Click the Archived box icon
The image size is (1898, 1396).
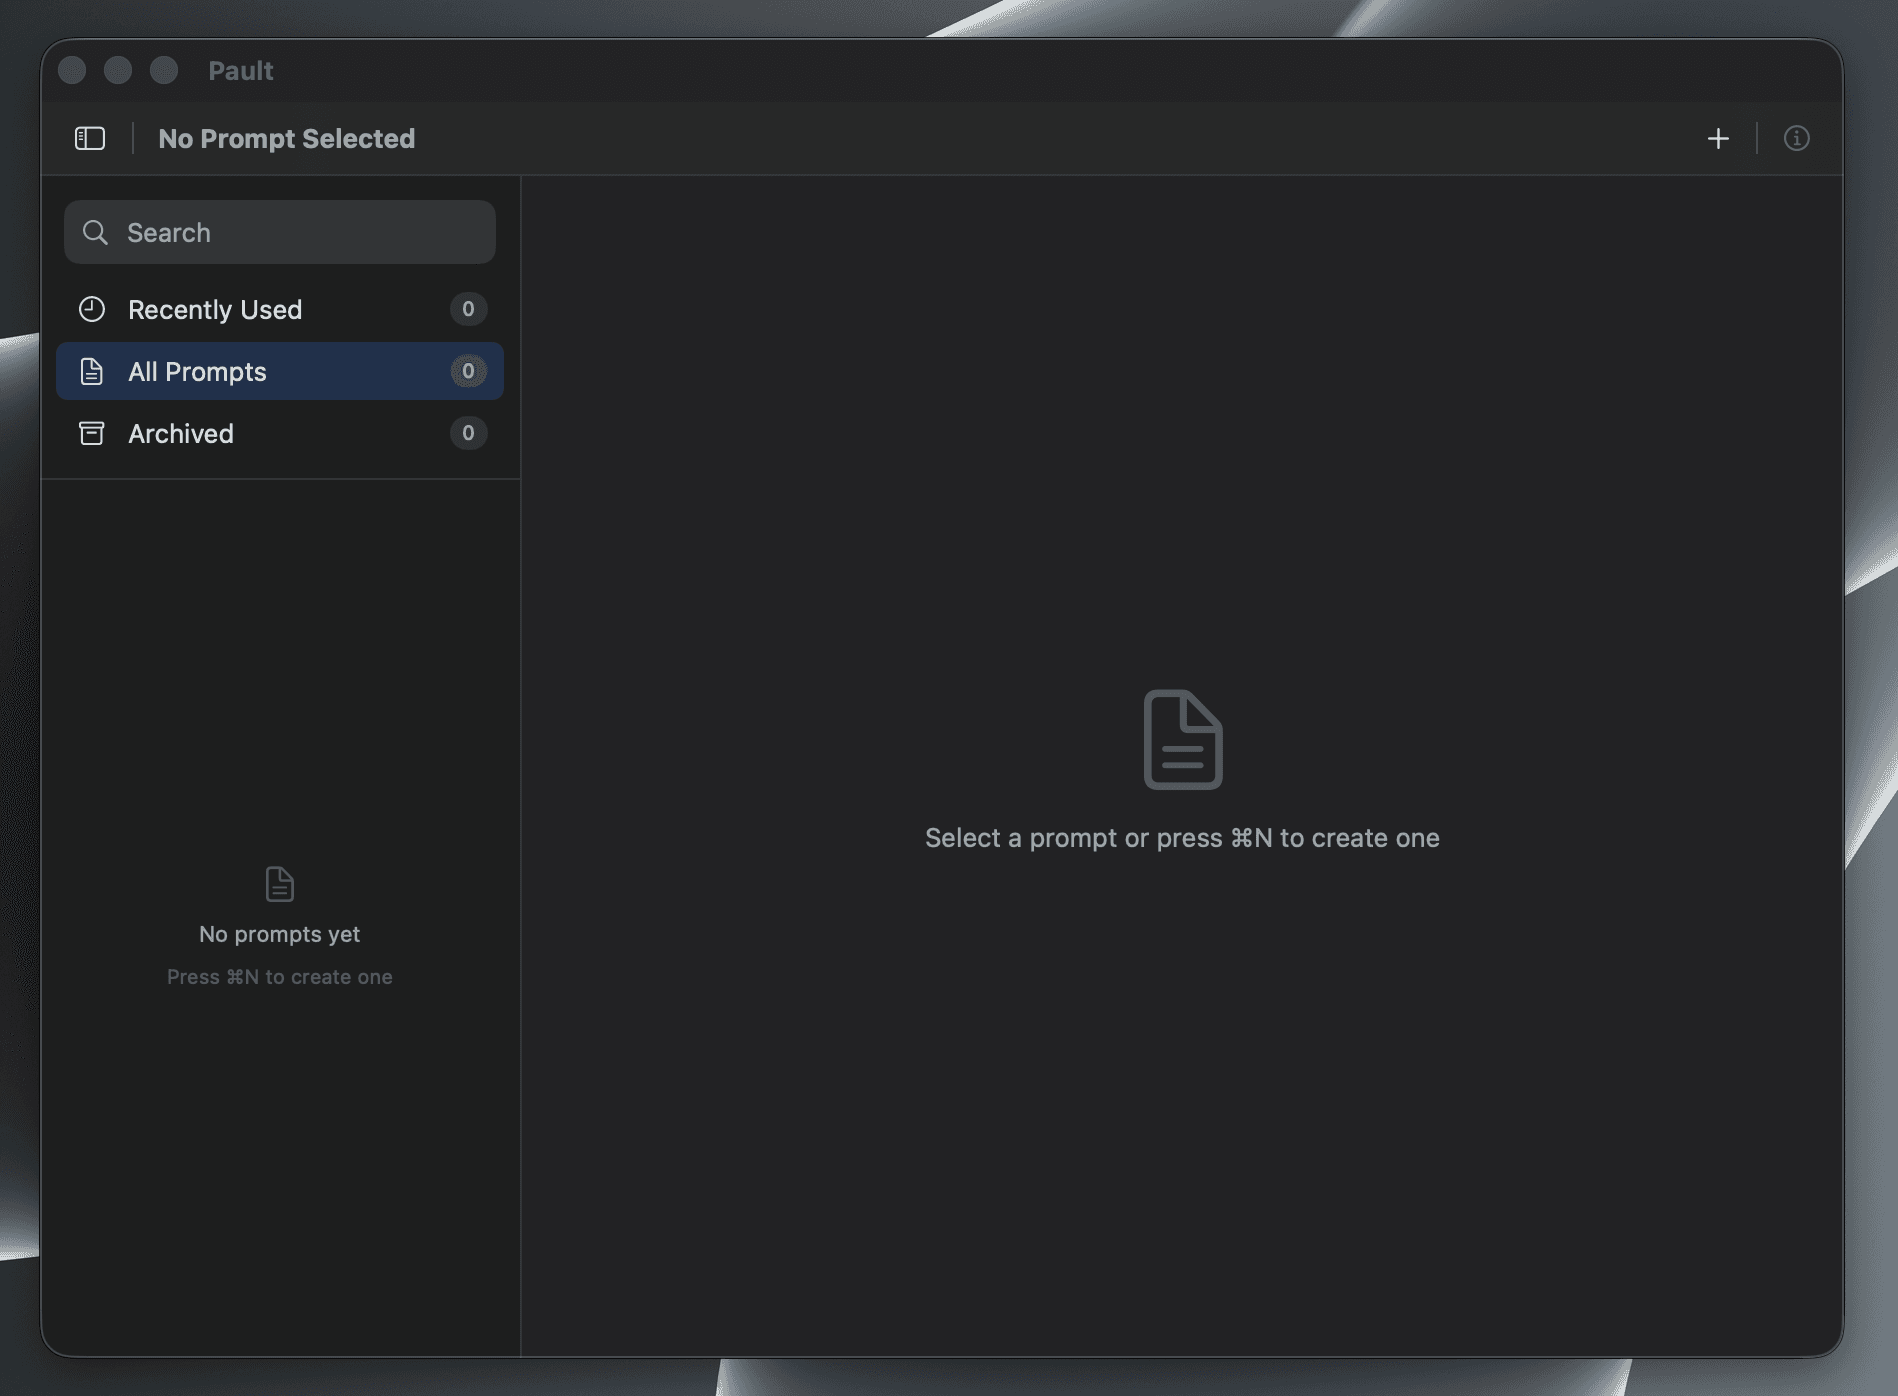click(x=92, y=433)
